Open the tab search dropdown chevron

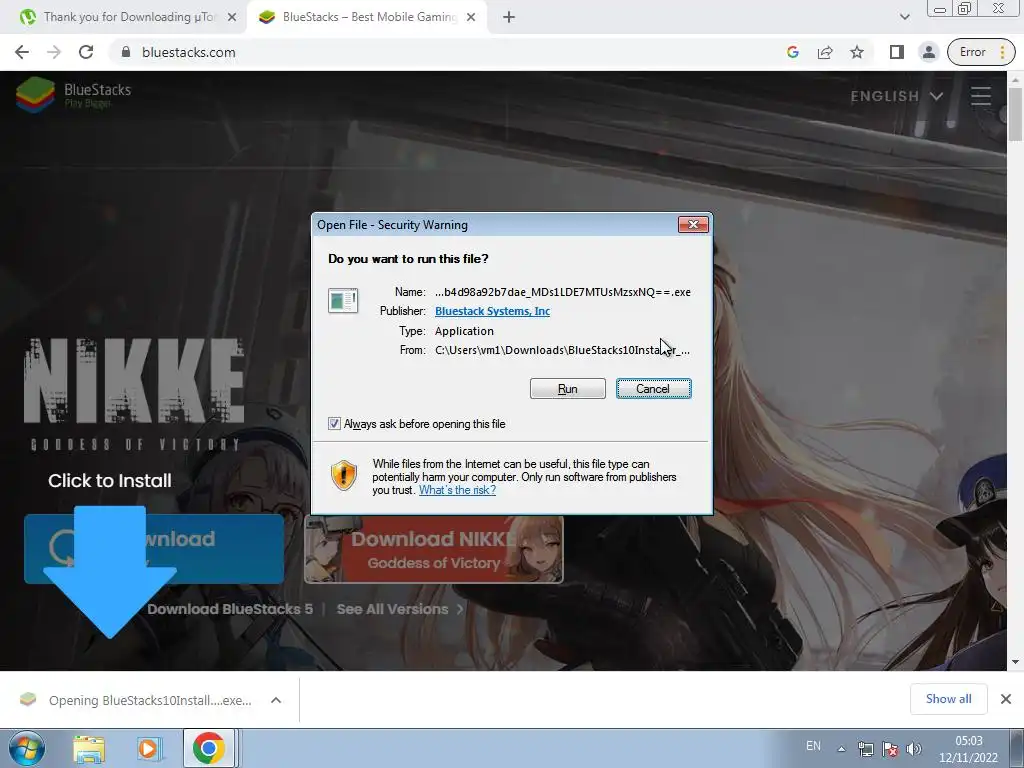click(x=904, y=17)
